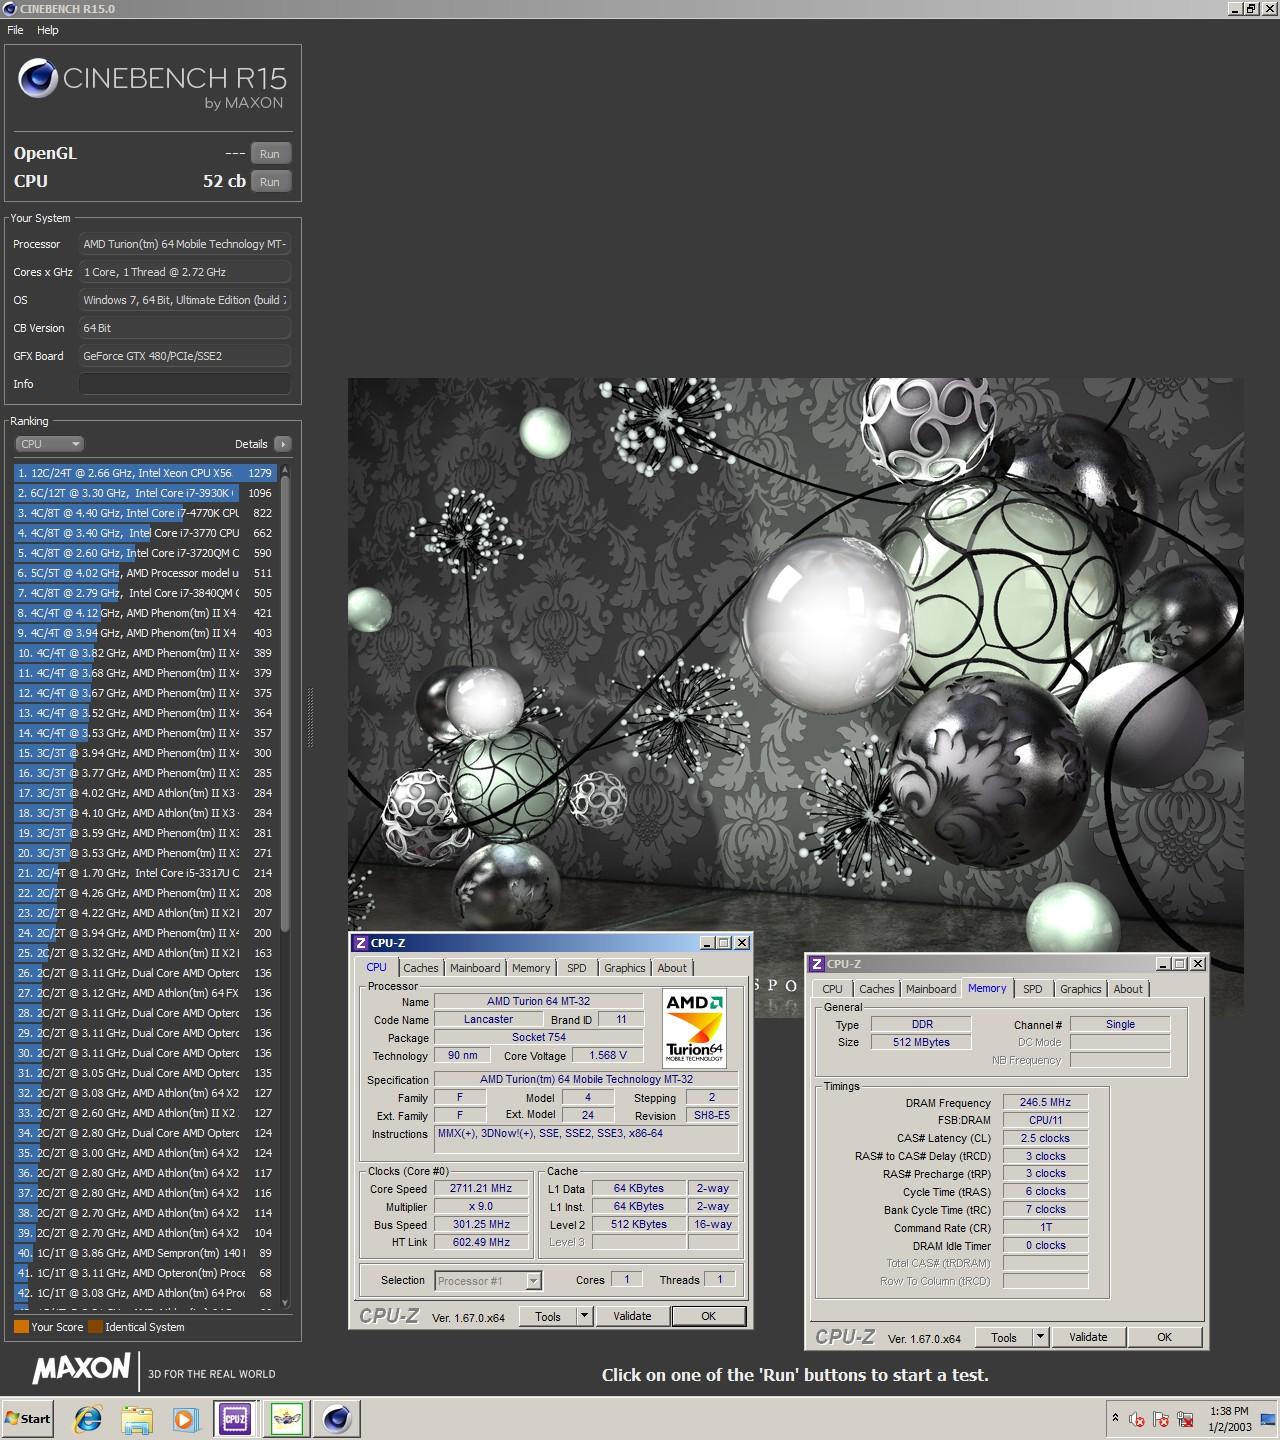Click the Core Speed 2711.21 MHz value
Image resolution: width=1280 pixels, height=1440 pixels.
481,1188
